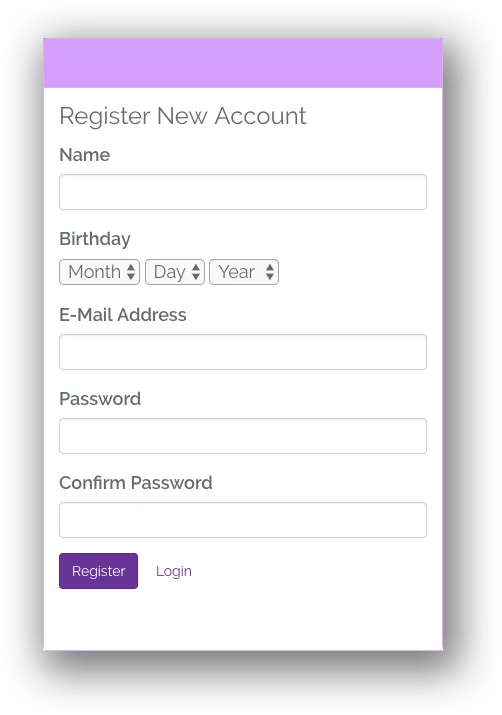Click the blank card area below Register button
The width and height of the screenshot is (502, 715).
click(243, 620)
